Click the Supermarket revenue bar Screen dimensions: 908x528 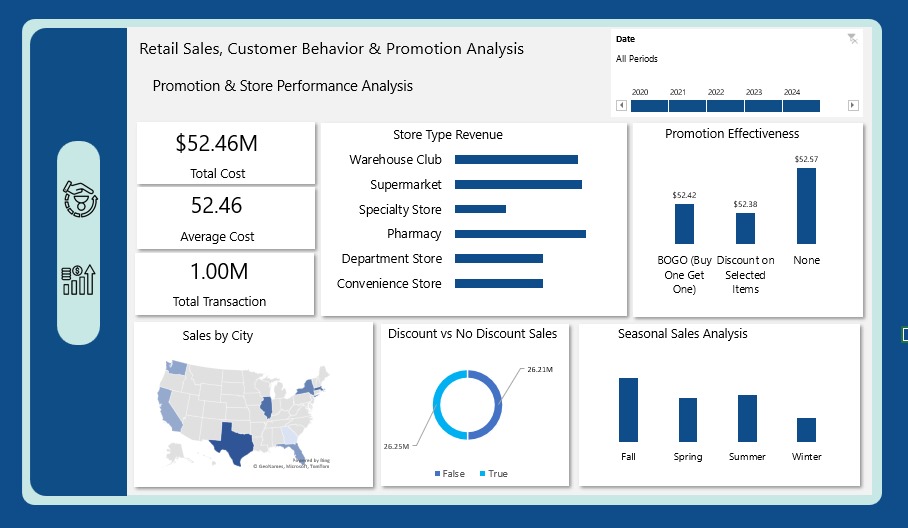518,184
